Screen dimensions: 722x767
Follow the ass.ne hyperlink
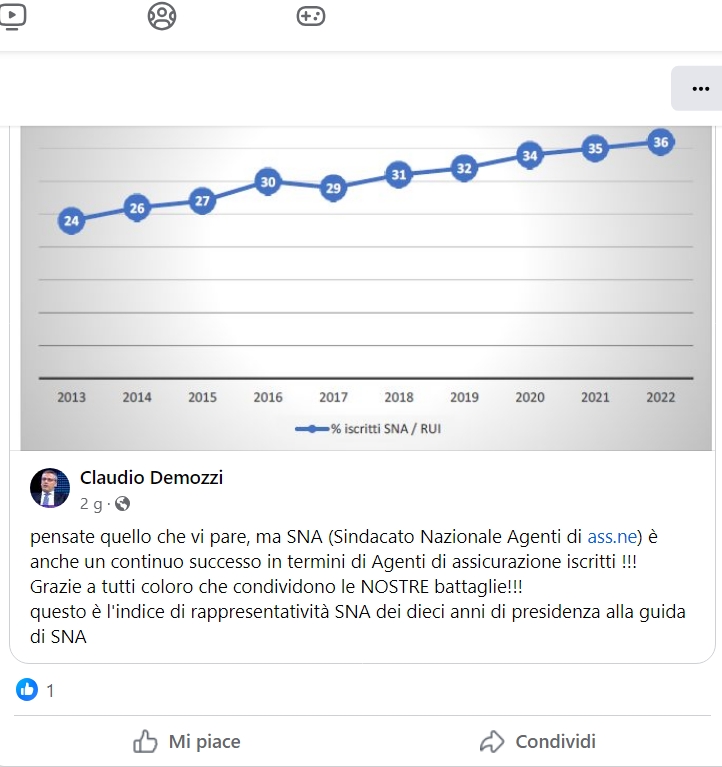612,537
